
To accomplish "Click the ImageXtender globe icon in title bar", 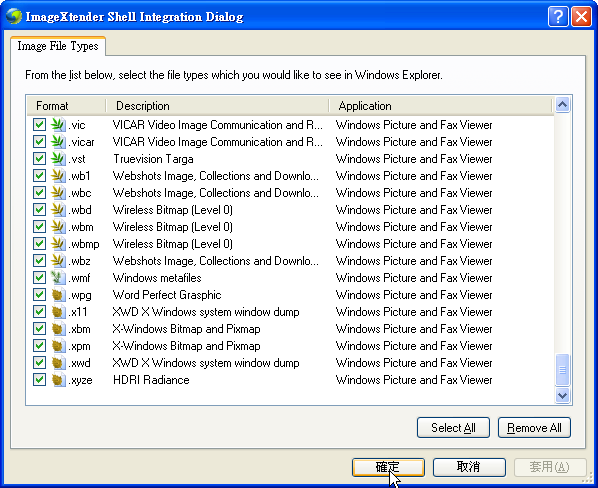I will [14, 16].
